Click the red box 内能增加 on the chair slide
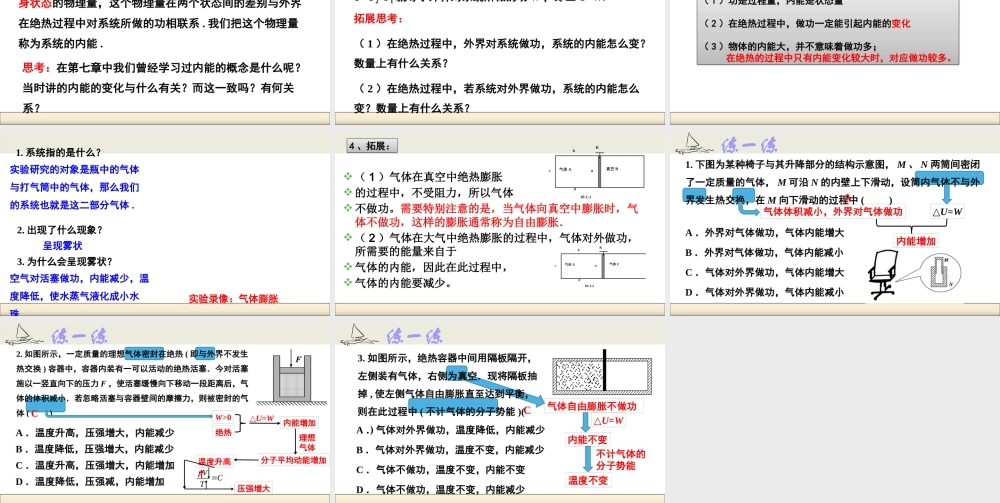The height and width of the screenshot is (503, 1000). point(915,241)
